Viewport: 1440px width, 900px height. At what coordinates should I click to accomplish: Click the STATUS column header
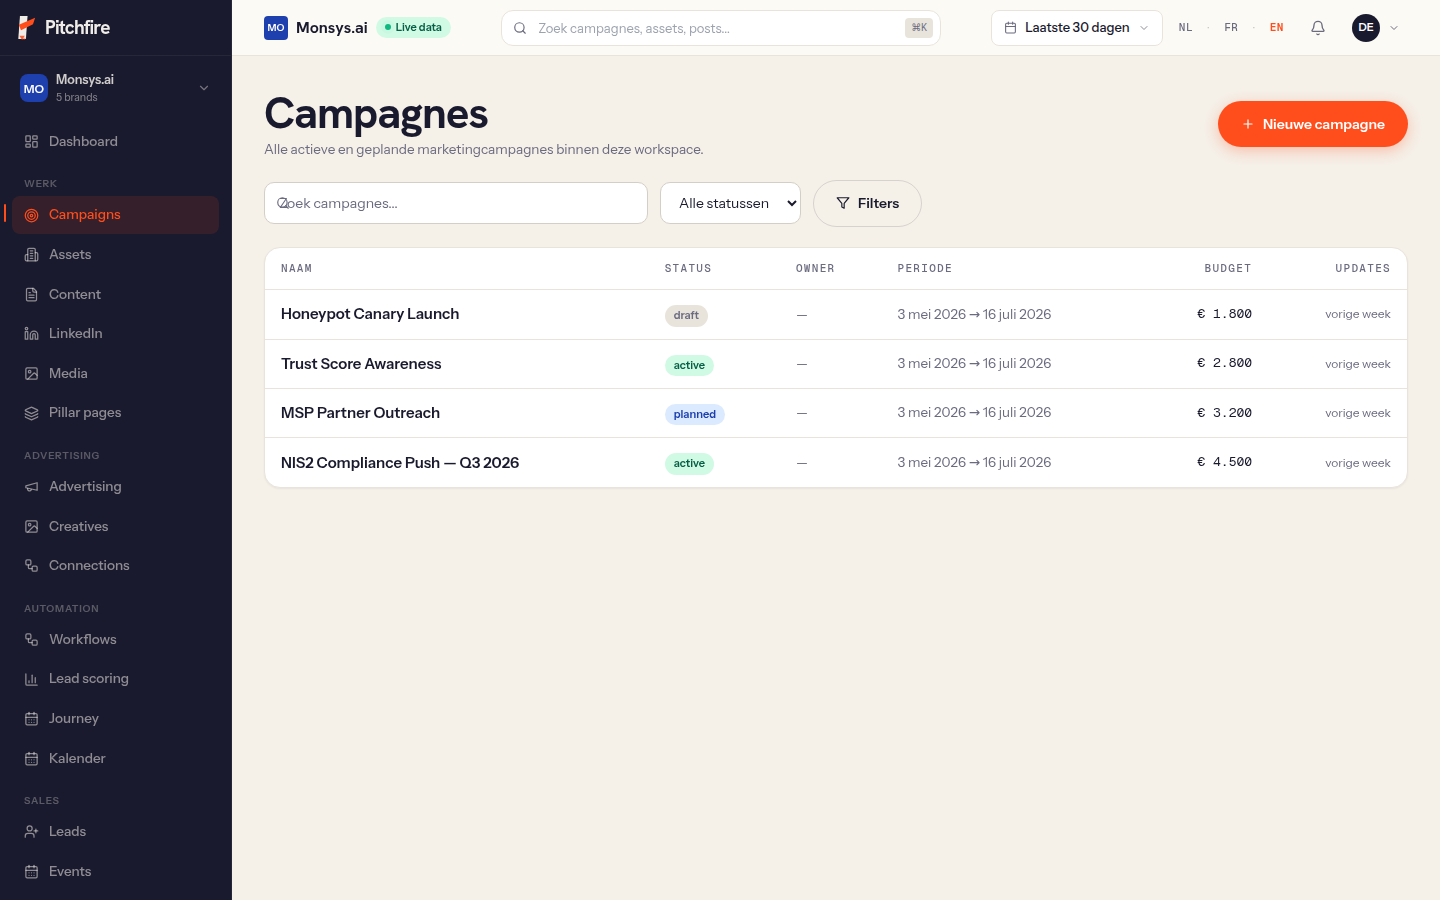[x=688, y=269]
